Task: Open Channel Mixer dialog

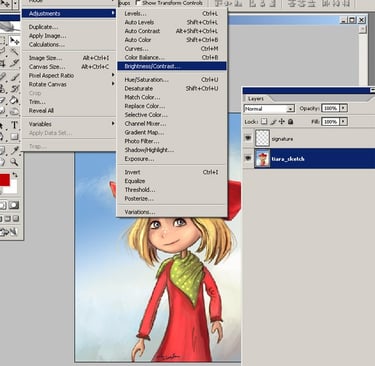Action: pos(172,123)
